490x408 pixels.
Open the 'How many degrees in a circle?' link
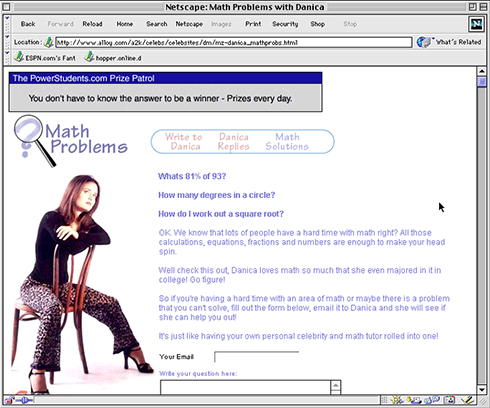pos(217,195)
